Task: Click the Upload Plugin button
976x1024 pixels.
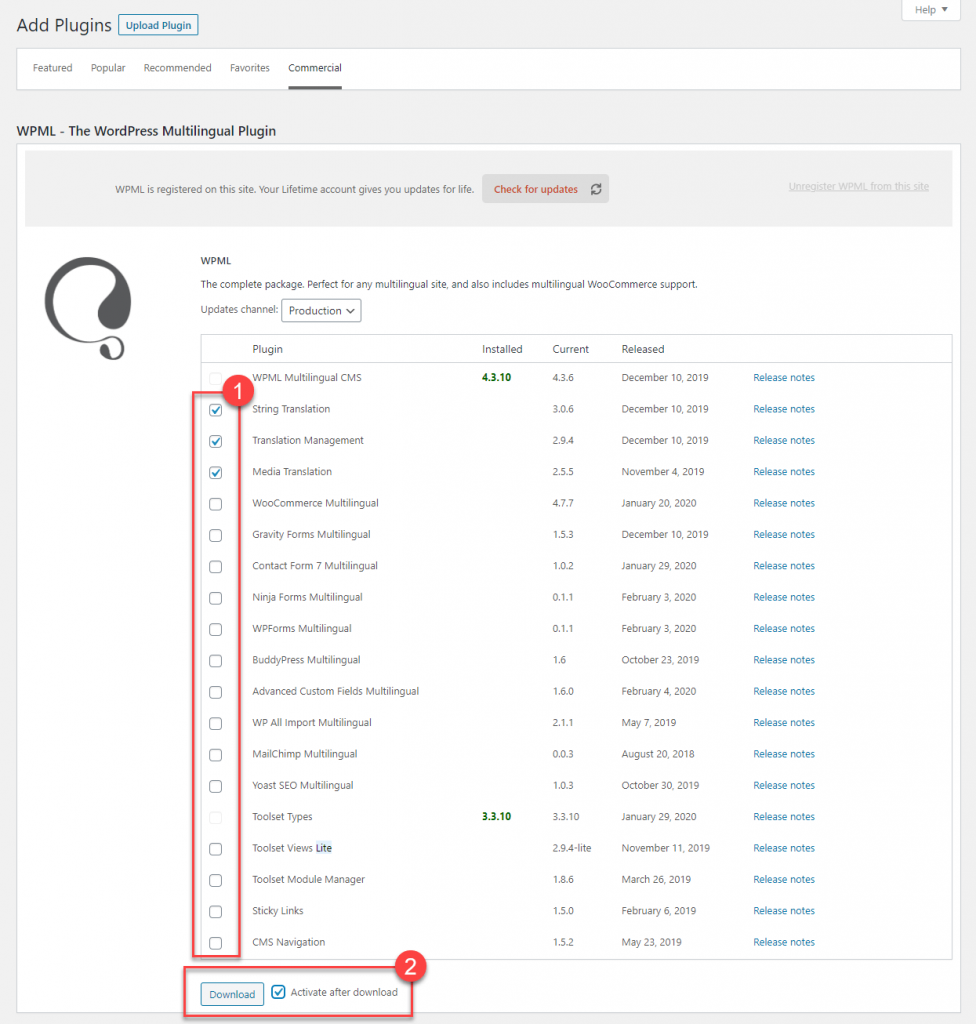Action: (x=158, y=25)
